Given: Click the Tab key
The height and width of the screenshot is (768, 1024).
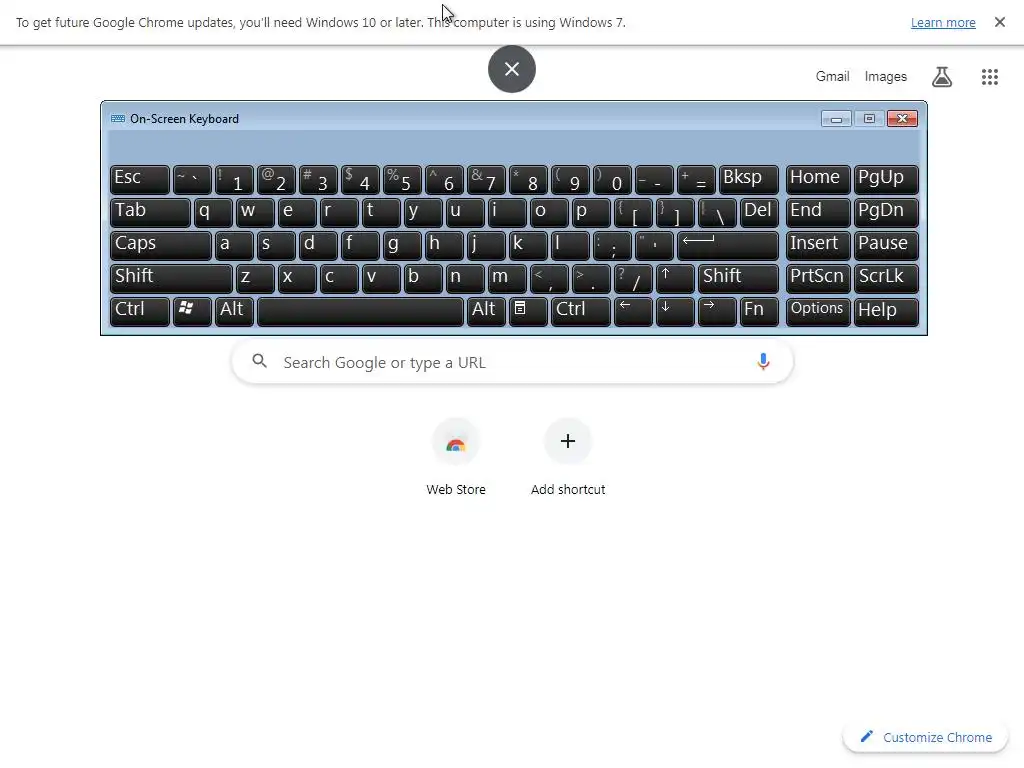Looking at the screenshot, I should pos(150,212).
